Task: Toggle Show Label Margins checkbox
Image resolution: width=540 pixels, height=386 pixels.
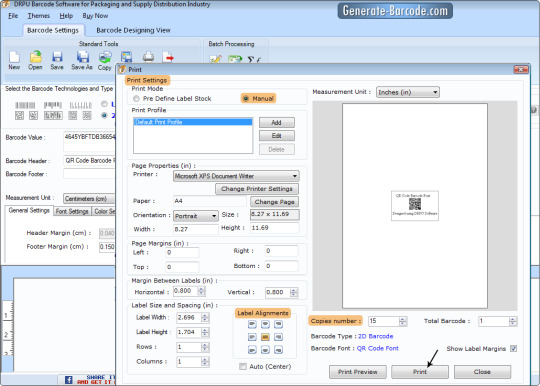Action: point(513,349)
